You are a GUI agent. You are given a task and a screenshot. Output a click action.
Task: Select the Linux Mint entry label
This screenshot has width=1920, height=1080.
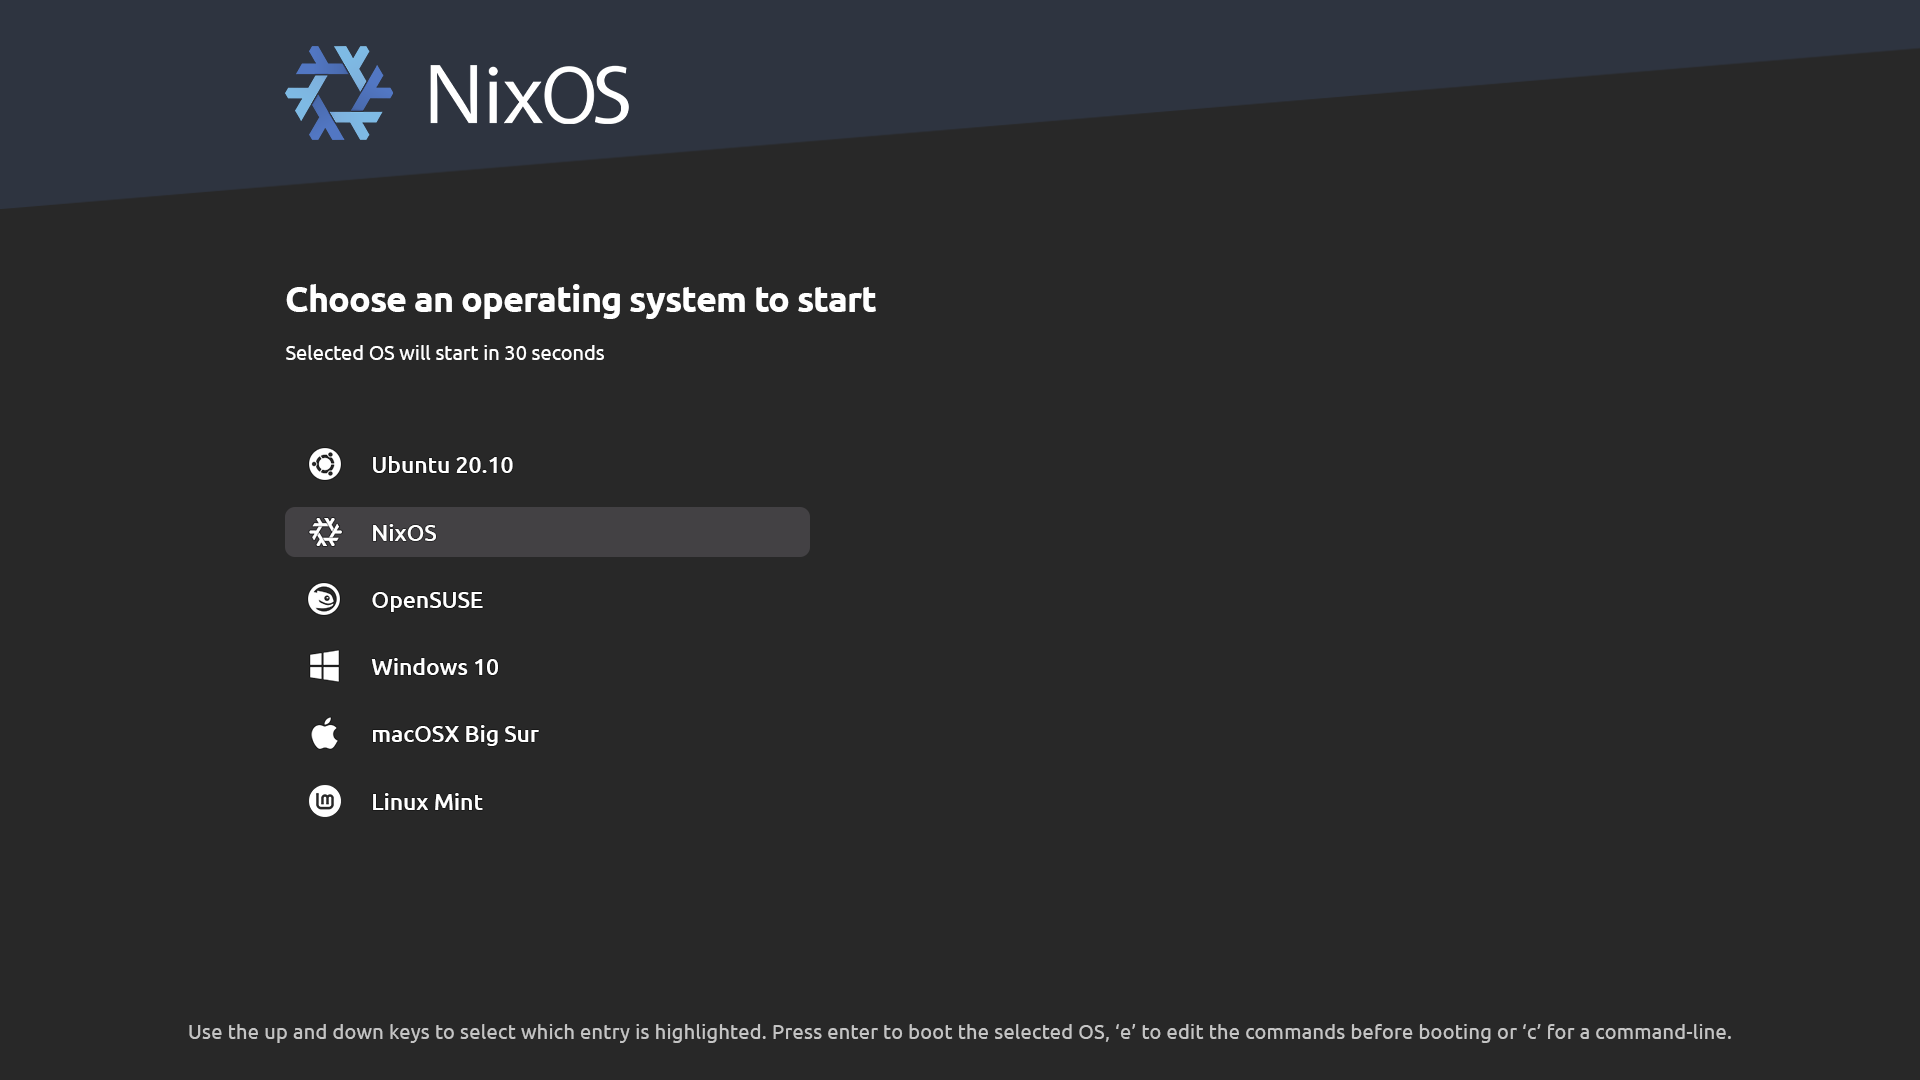point(427,802)
